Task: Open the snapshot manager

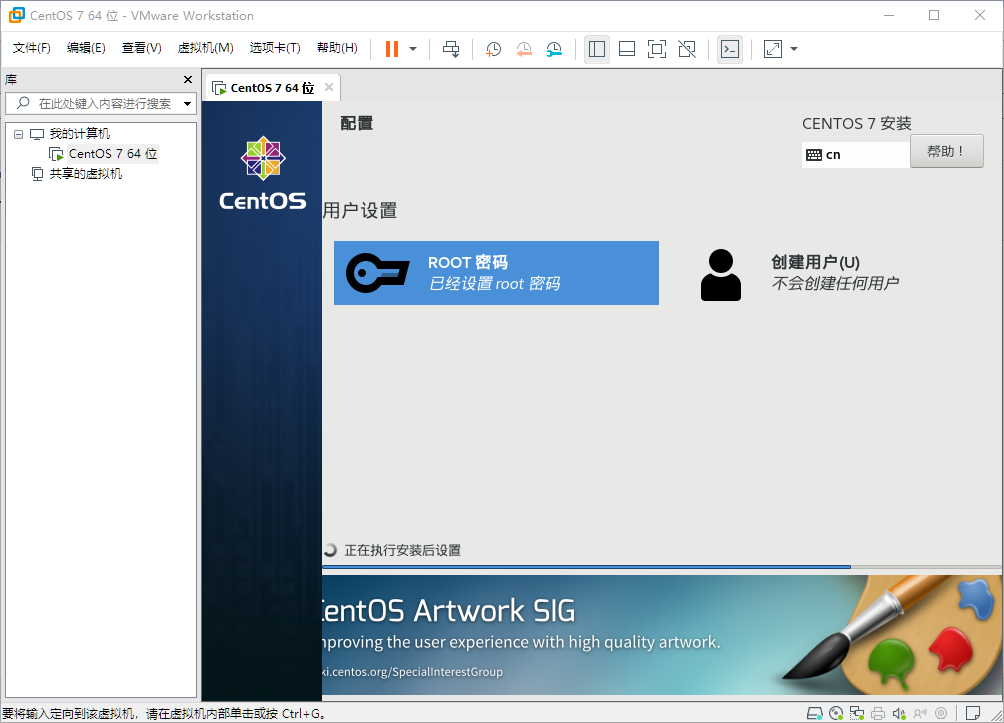Action: tap(555, 49)
